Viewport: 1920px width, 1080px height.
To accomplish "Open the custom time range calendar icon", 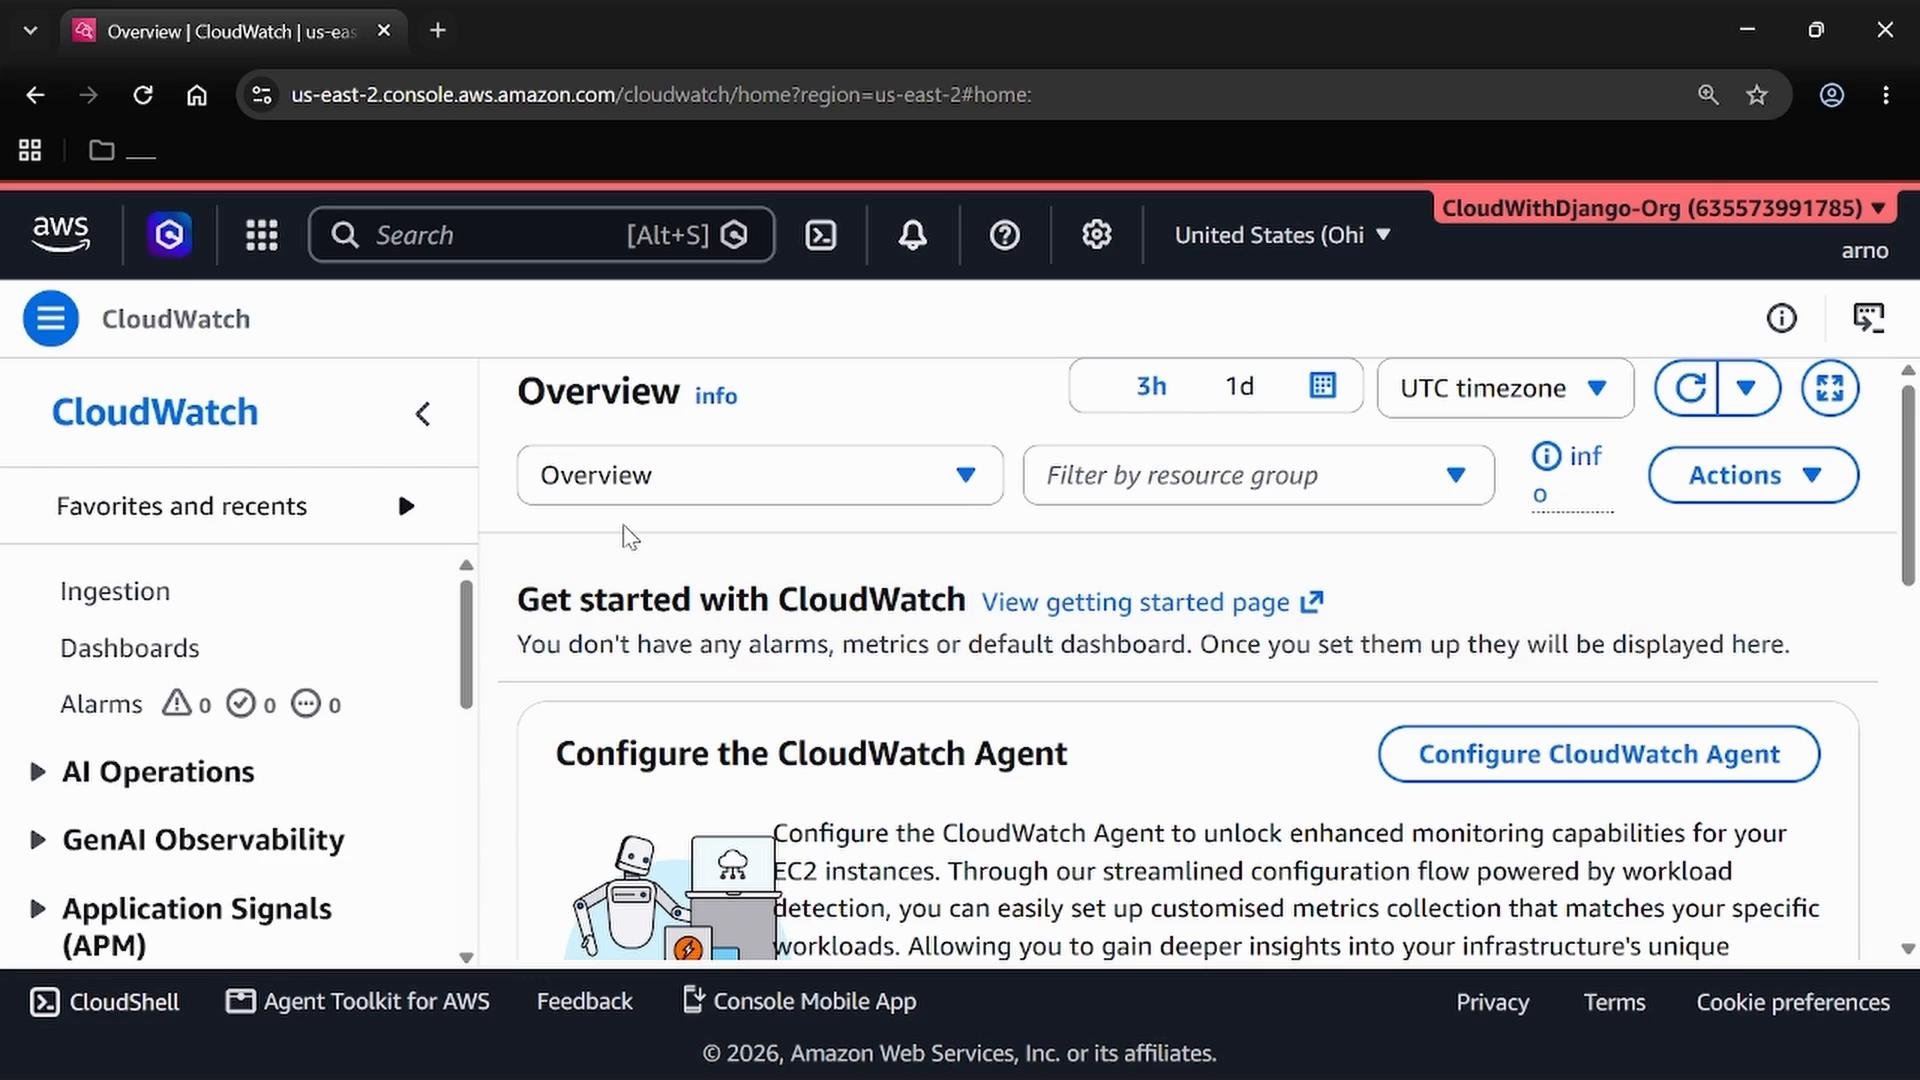I will (1323, 386).
